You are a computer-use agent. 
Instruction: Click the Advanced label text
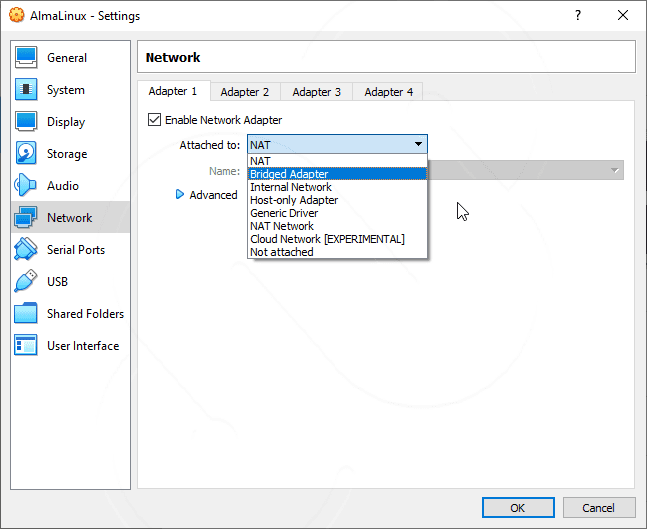coord(213,195)
